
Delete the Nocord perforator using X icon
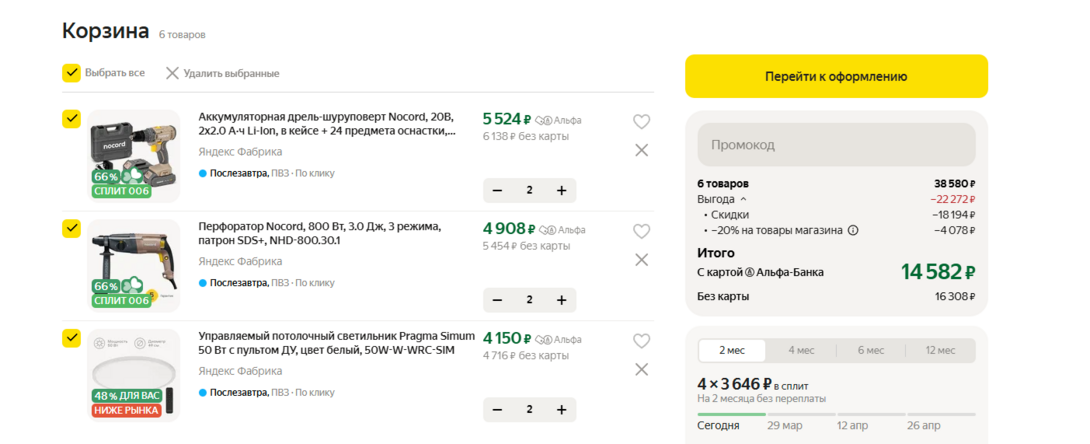[641, 260]
